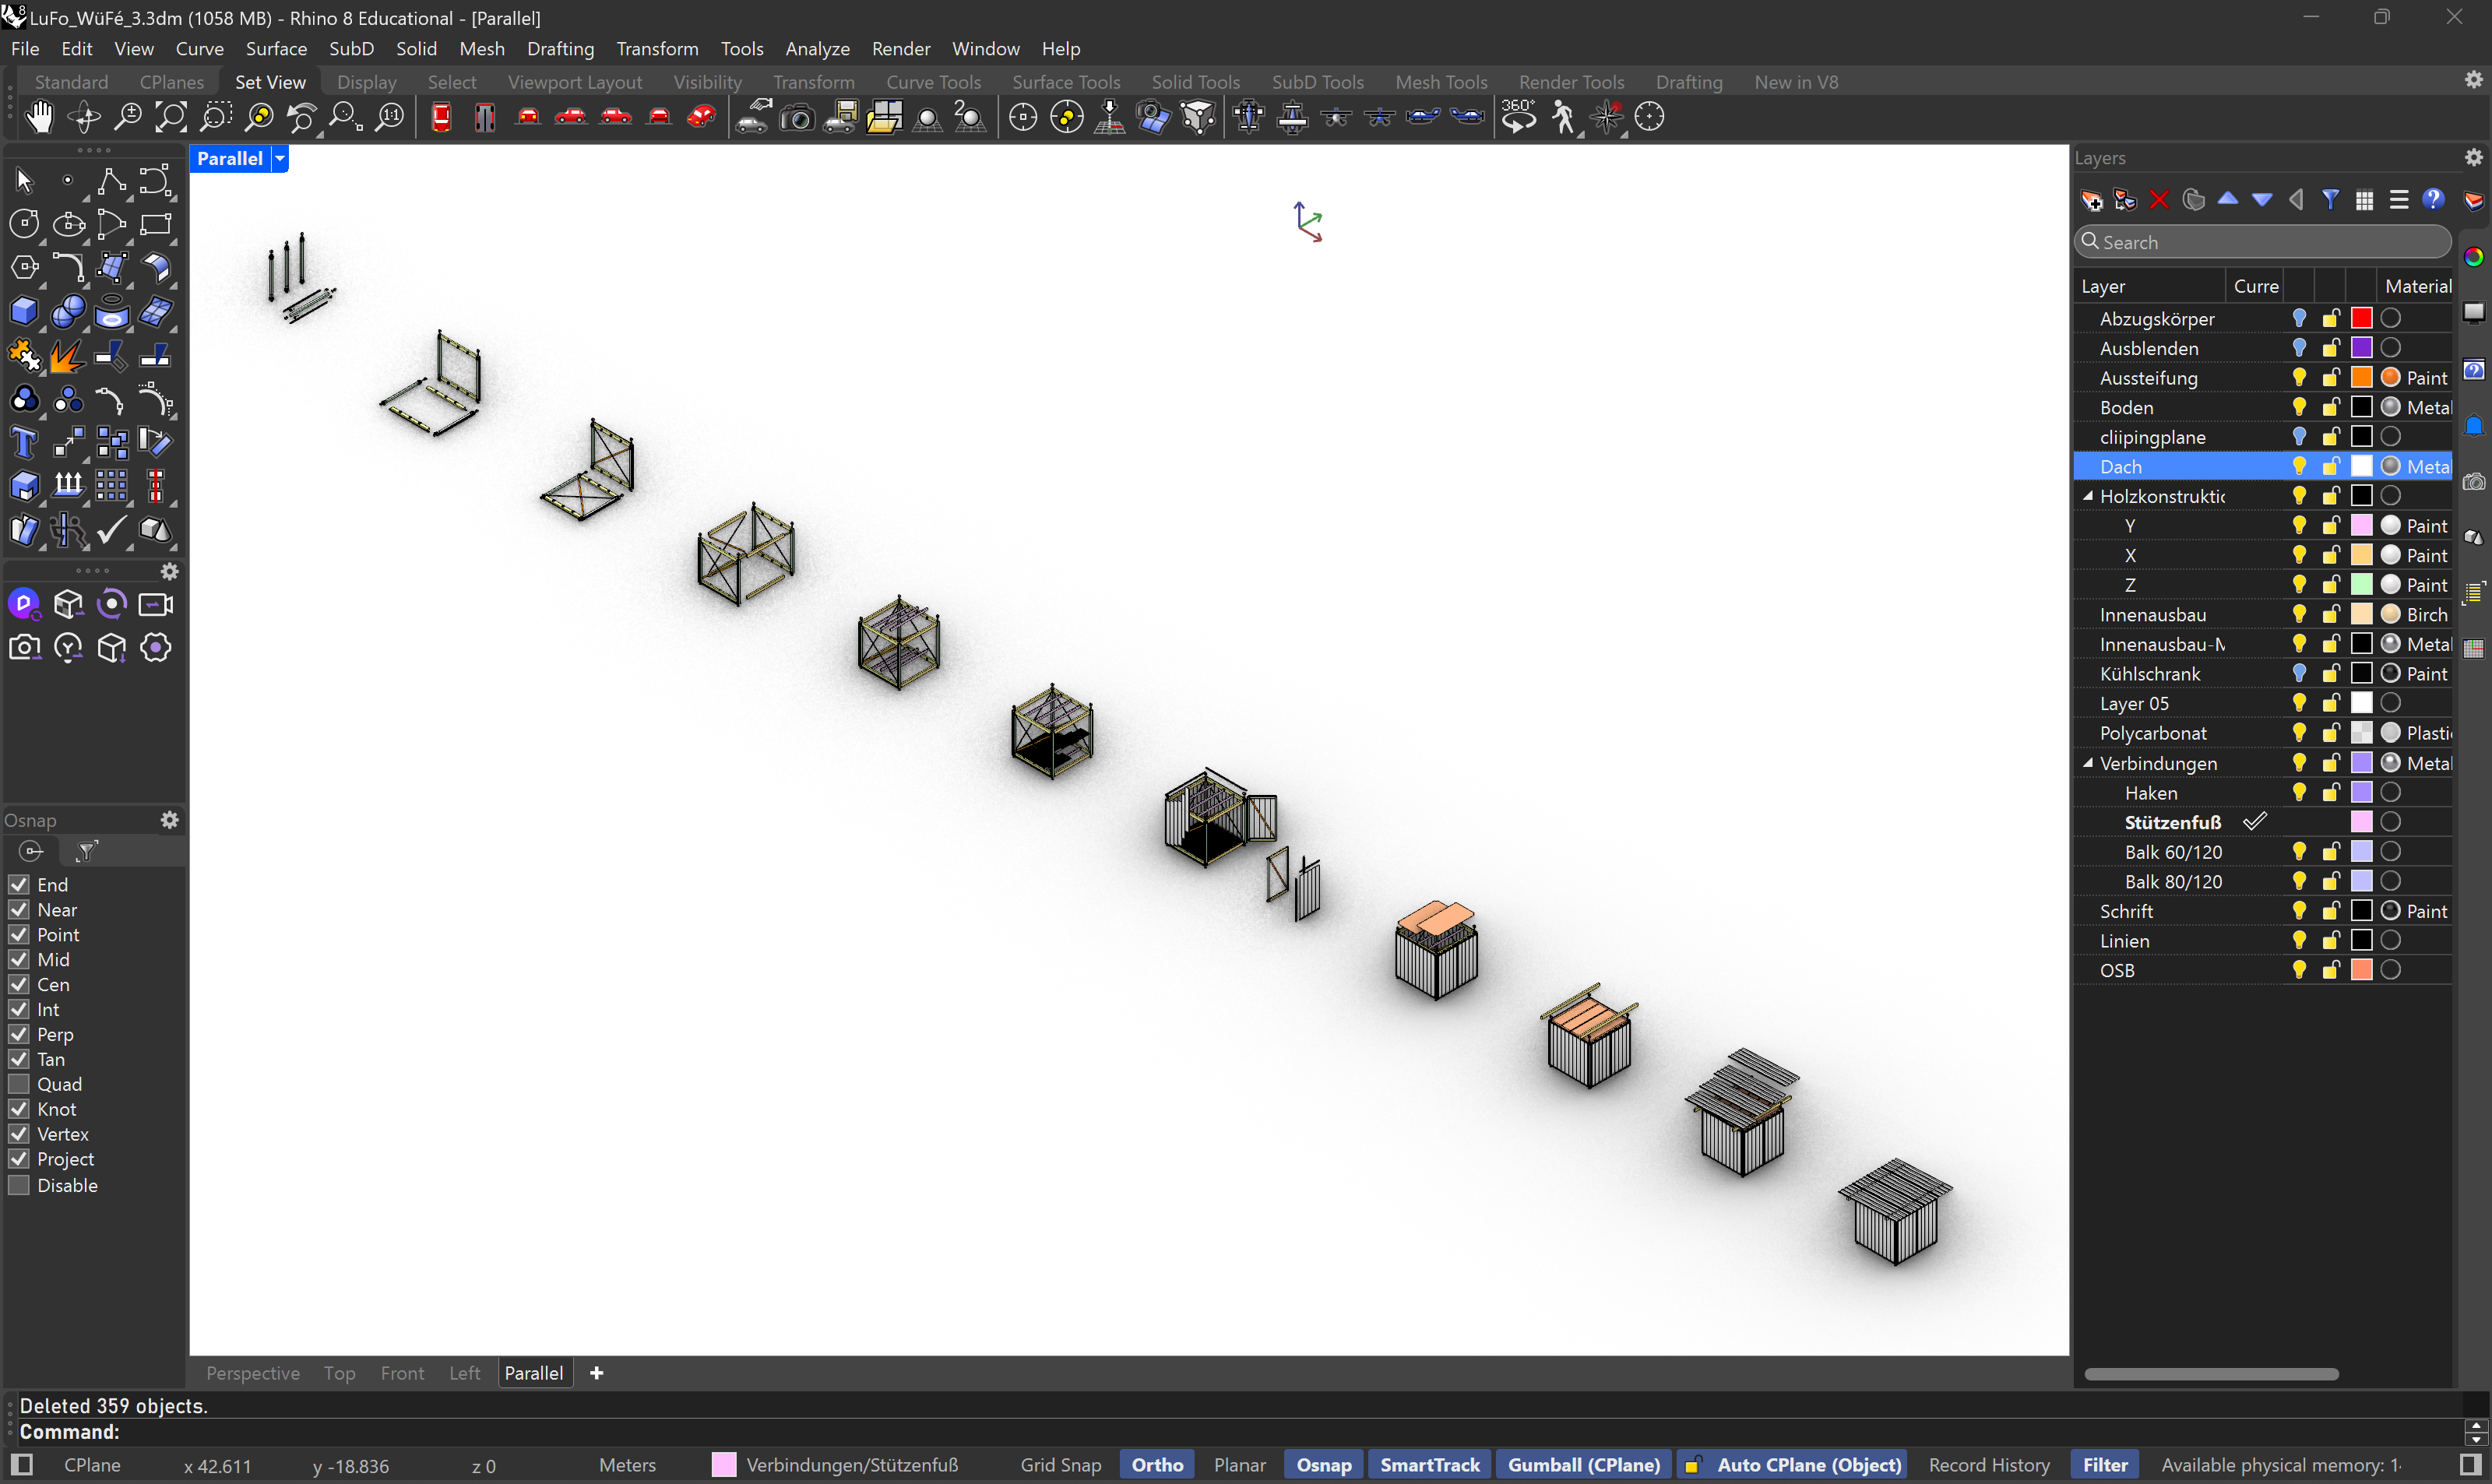Image resolution: width=2492 pixels, height=1484 pixels.
Task: Collapse the Holzkonstruktion layer group
Action: click(2088, 497)
